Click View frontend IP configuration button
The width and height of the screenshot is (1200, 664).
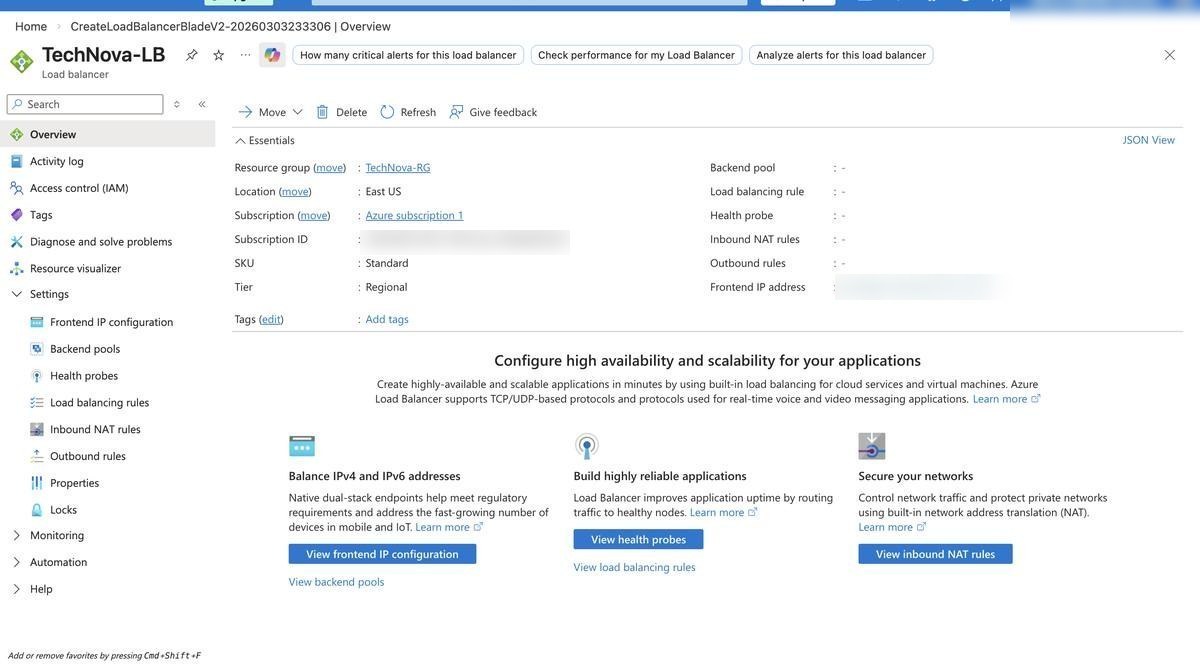click(x=382, y=554)
